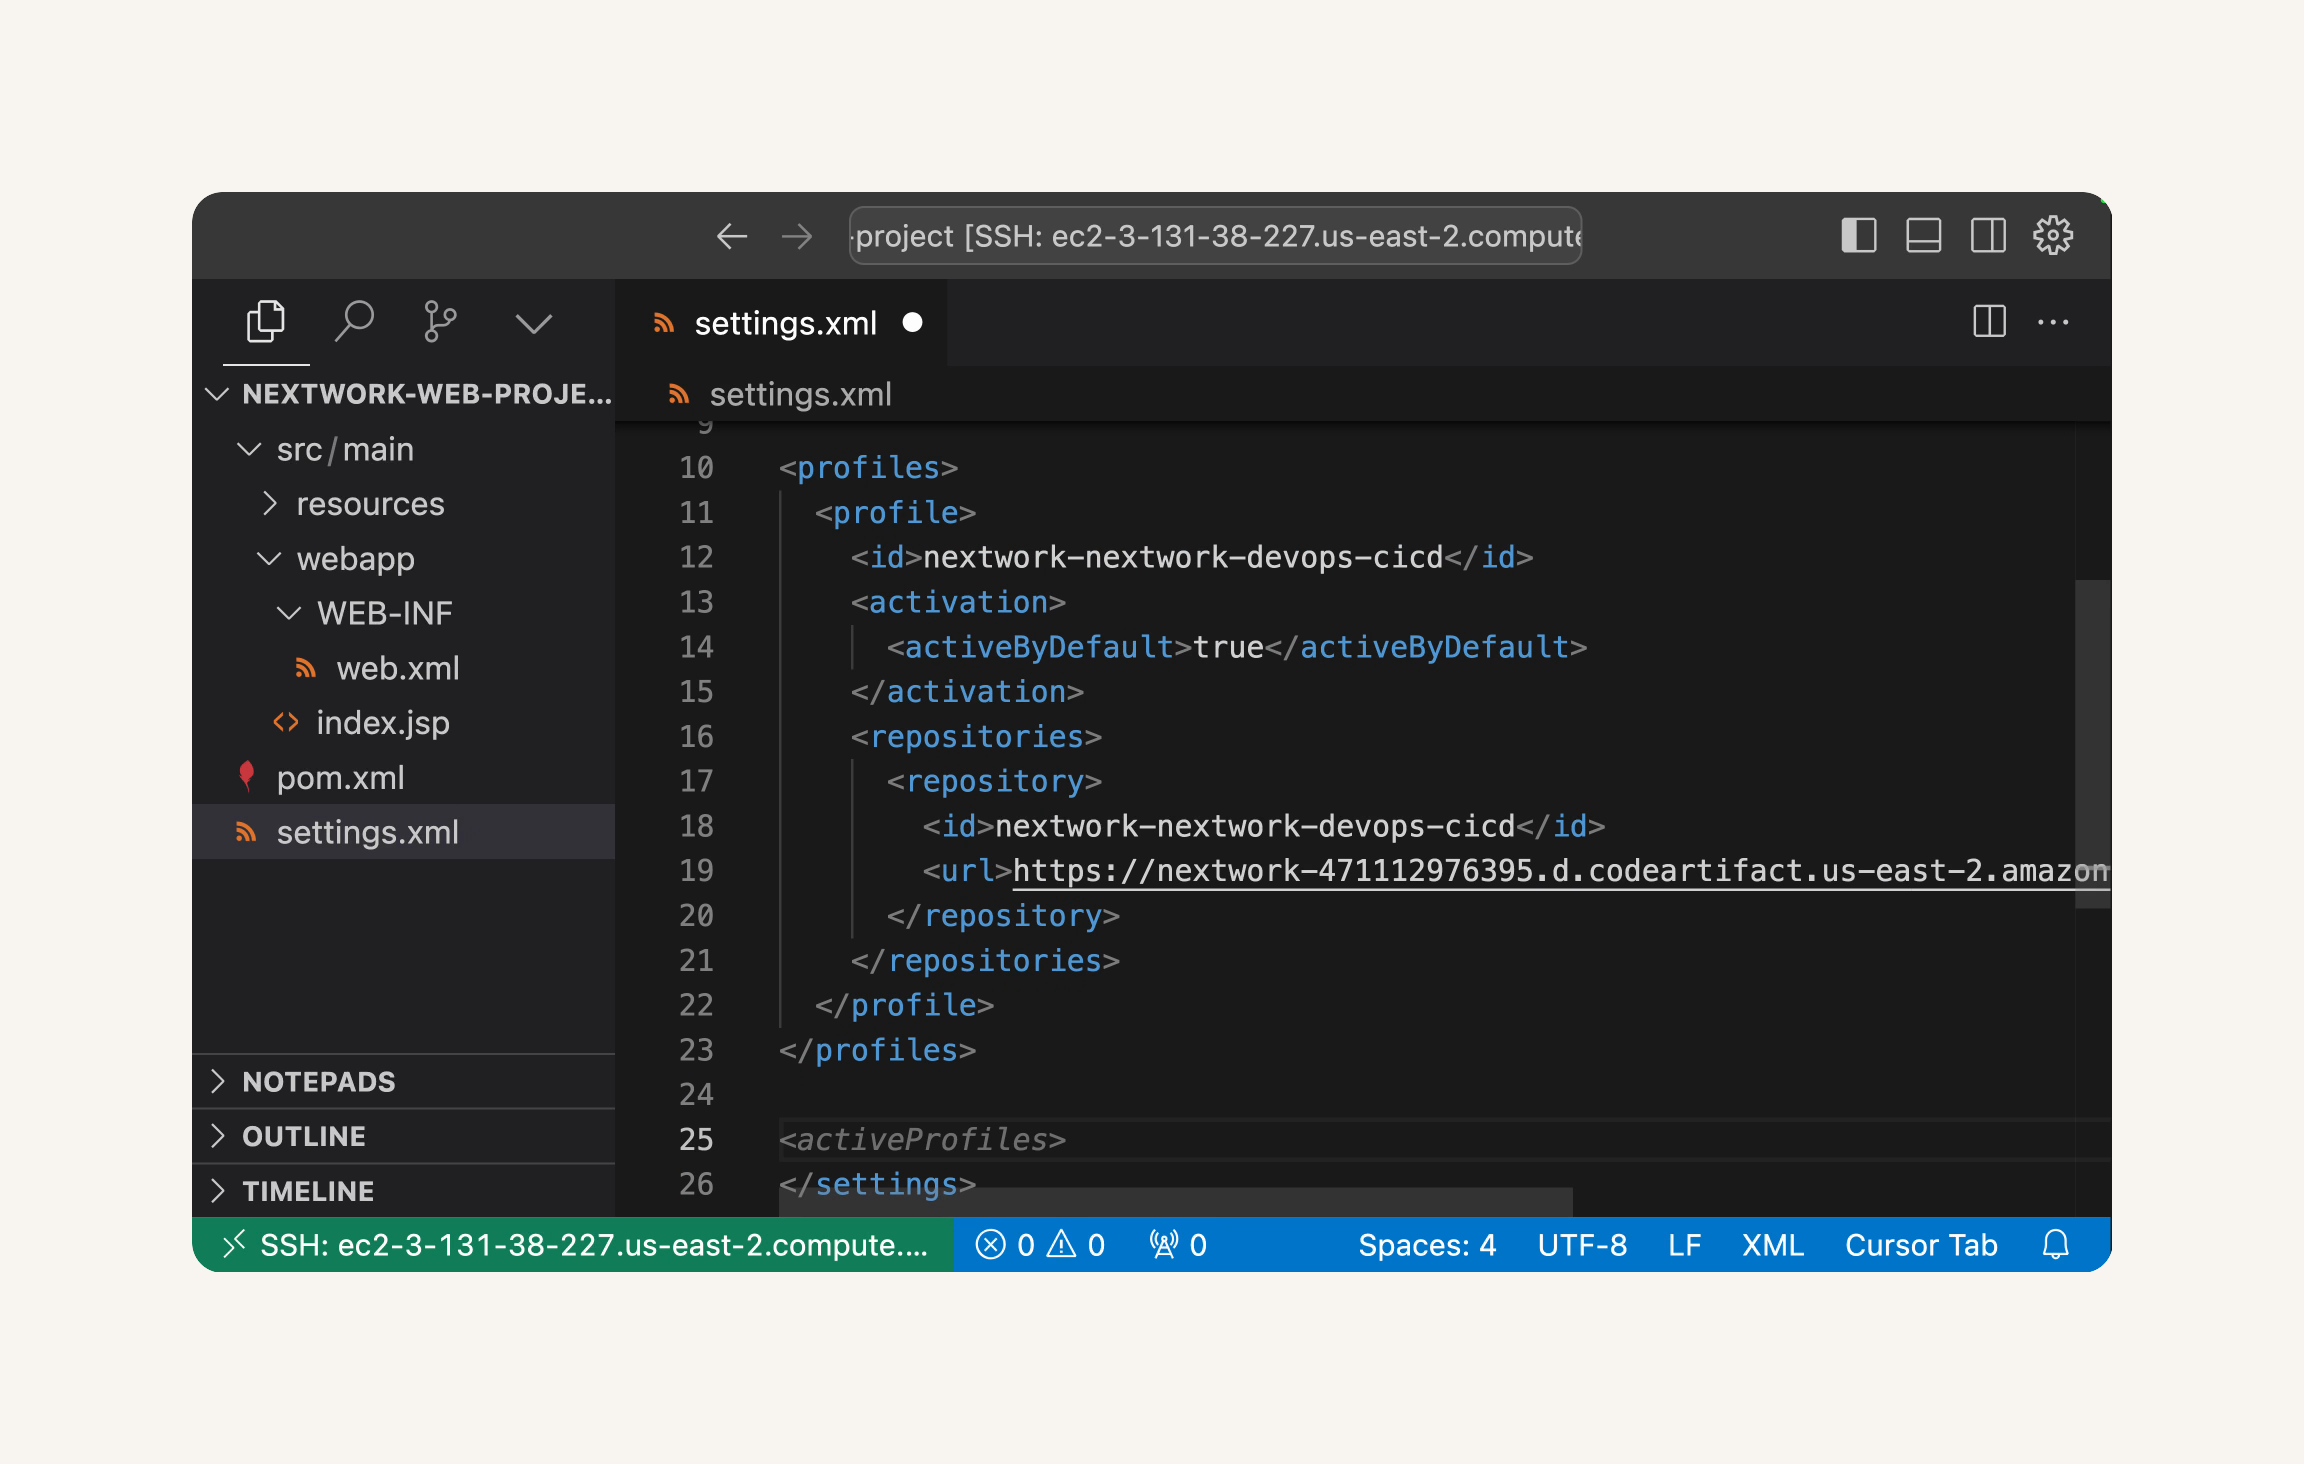Viewport: 2304px width, 1464px height.
Task: Open the Source Control branch icon
Action: tap(440, 322)
